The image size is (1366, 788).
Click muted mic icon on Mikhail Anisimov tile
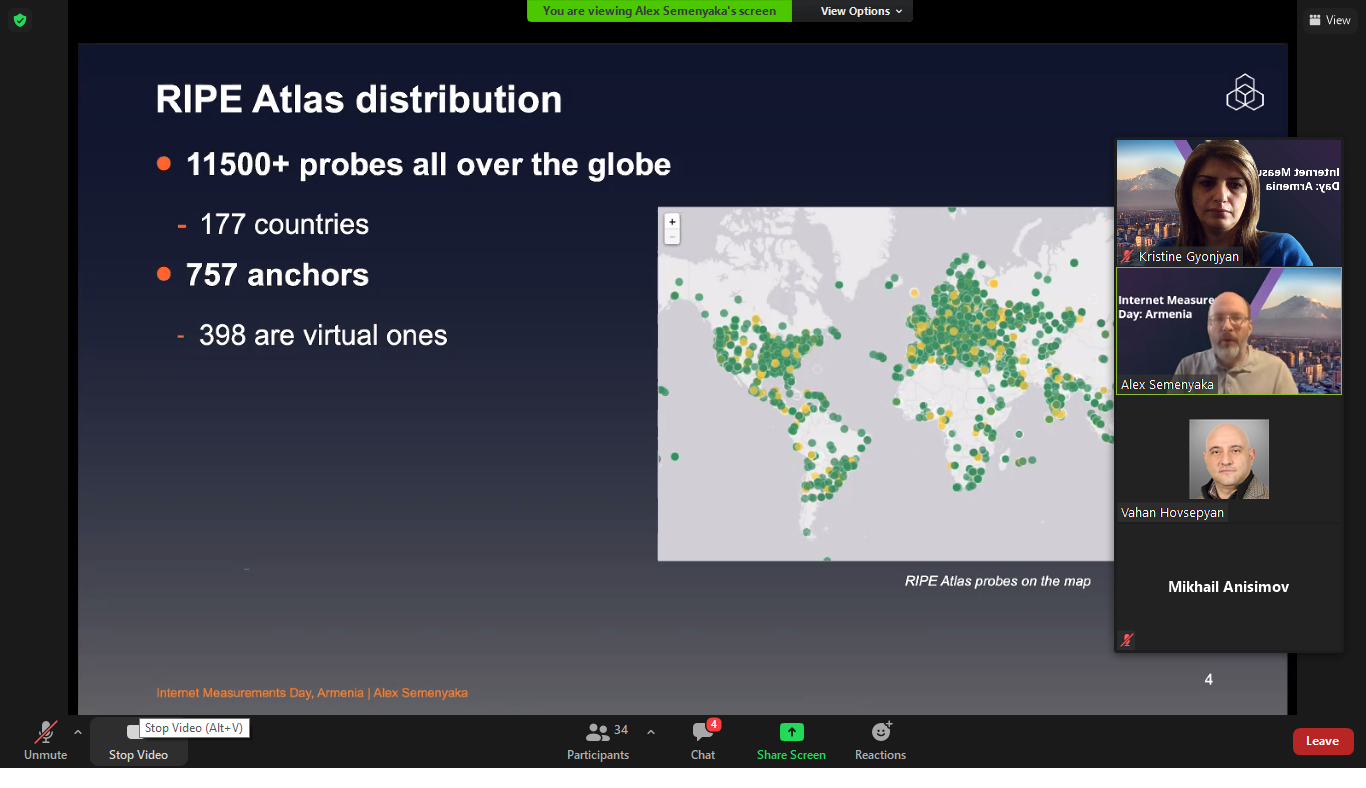pyautogui.click(x=1127, y=640)
